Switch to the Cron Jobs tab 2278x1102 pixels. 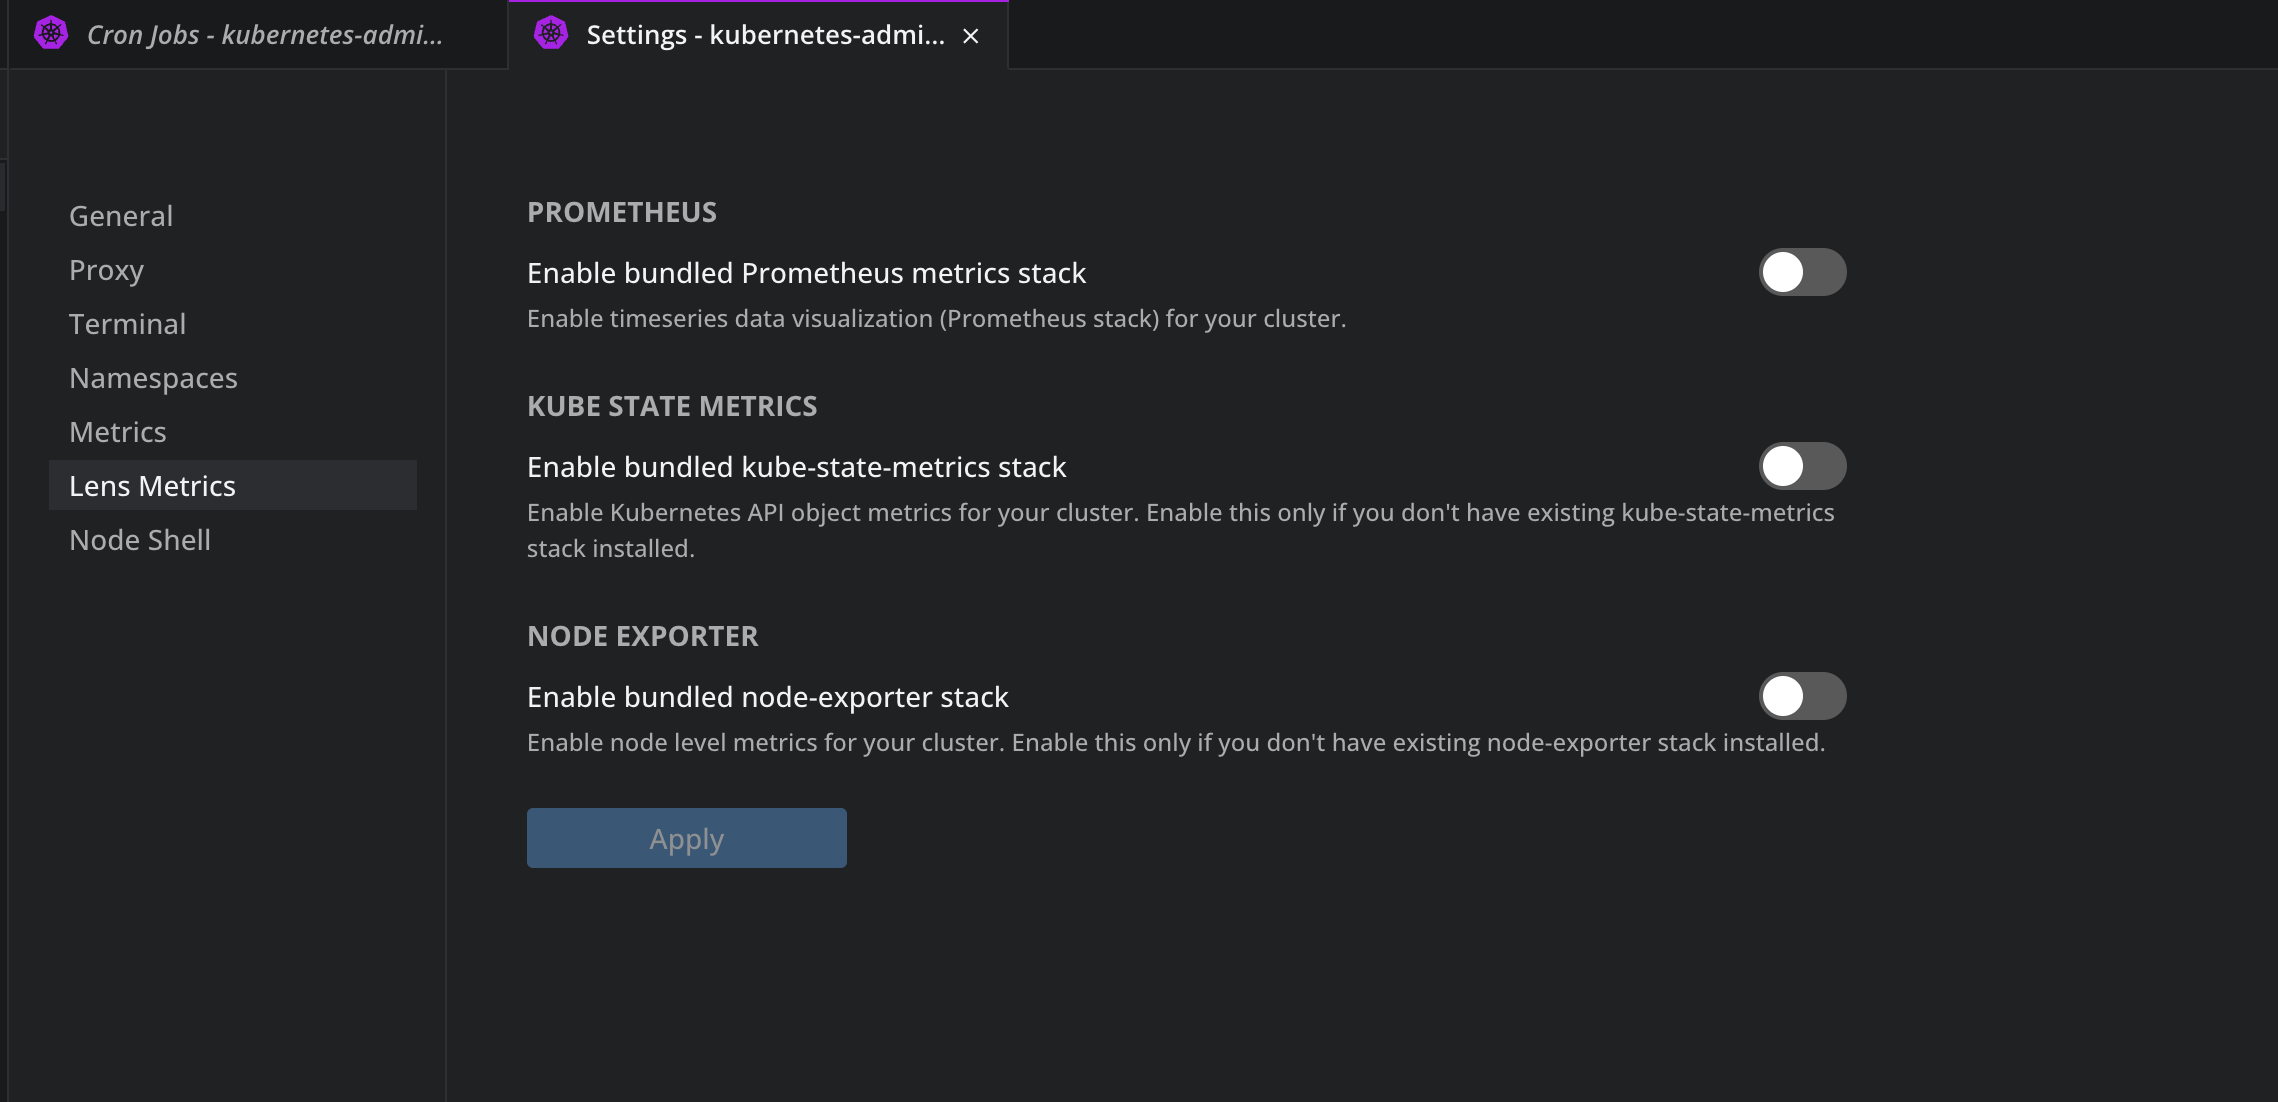pos(258,35)
